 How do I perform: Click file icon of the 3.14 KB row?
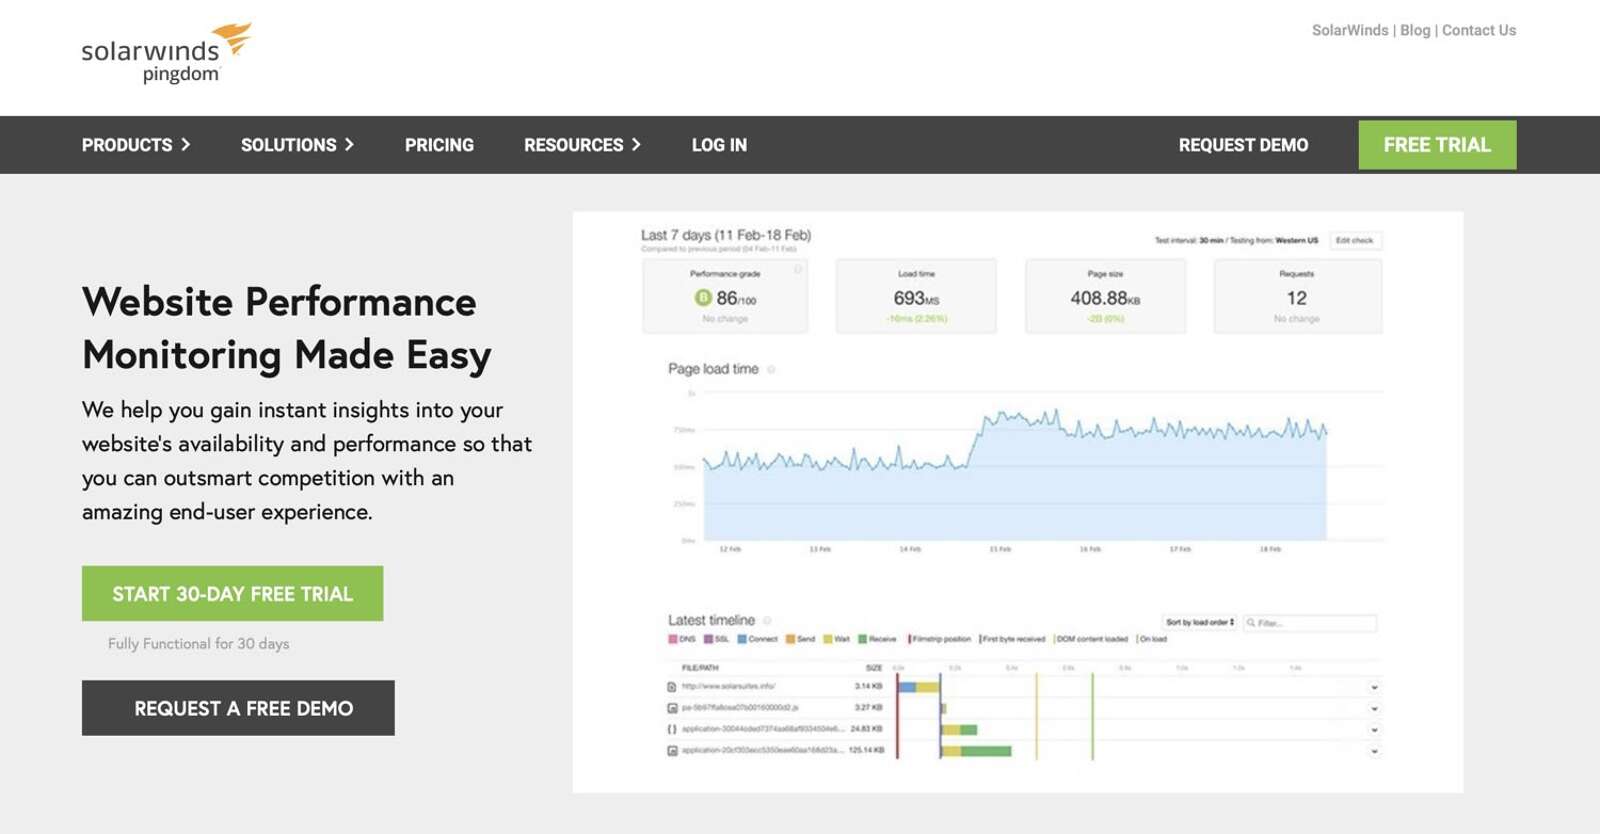pos(672,687)
